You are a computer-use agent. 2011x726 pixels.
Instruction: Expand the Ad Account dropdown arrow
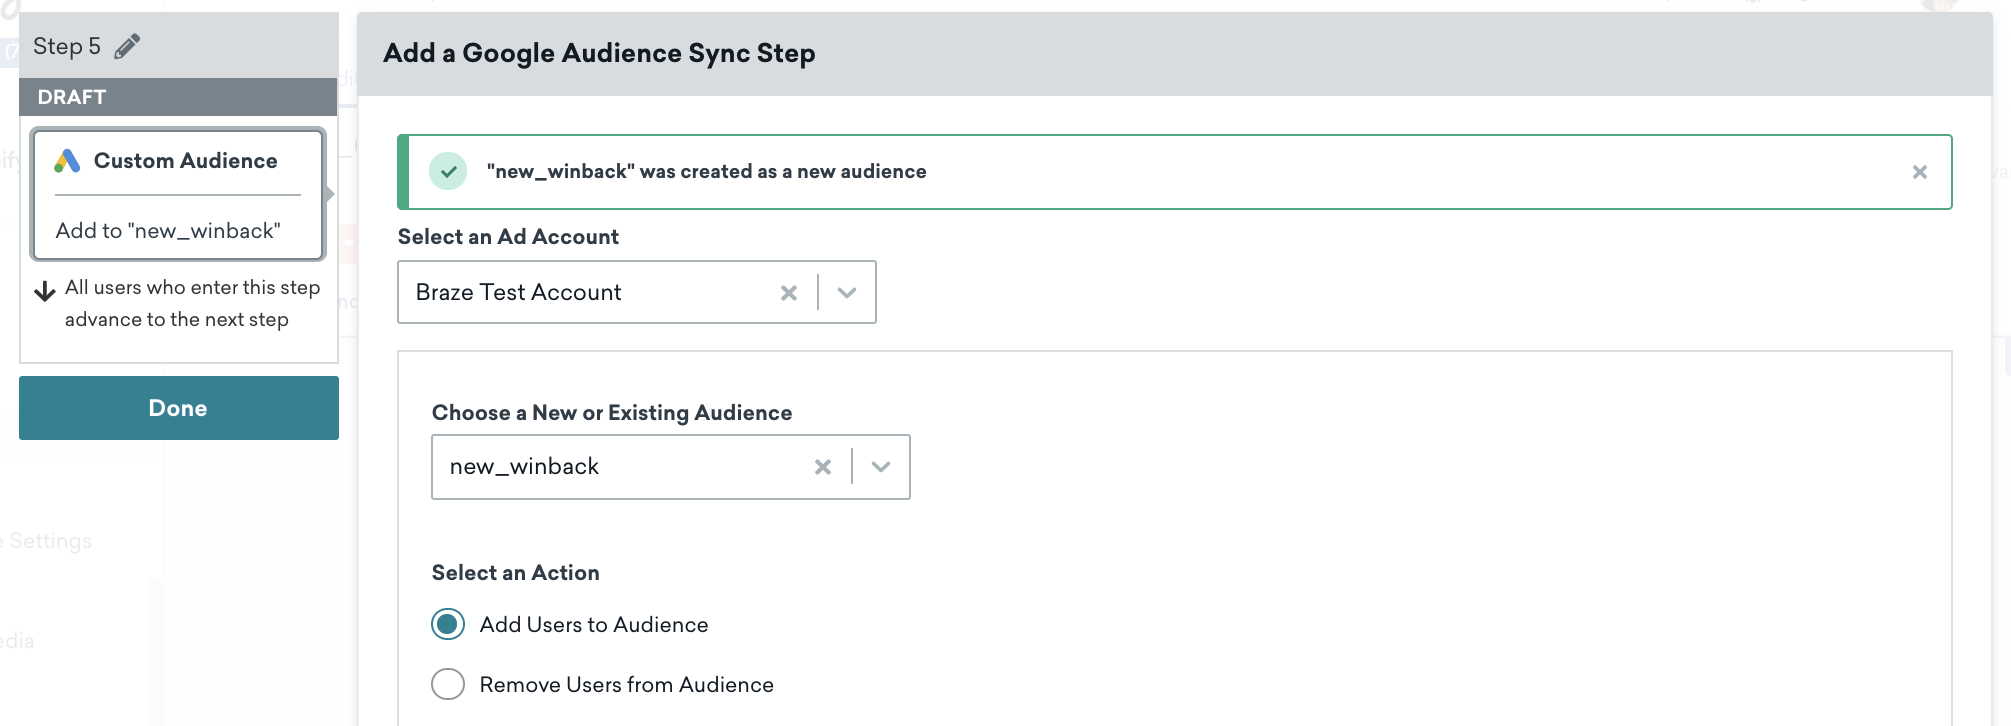pyautogui.click(x=847, y=293)
